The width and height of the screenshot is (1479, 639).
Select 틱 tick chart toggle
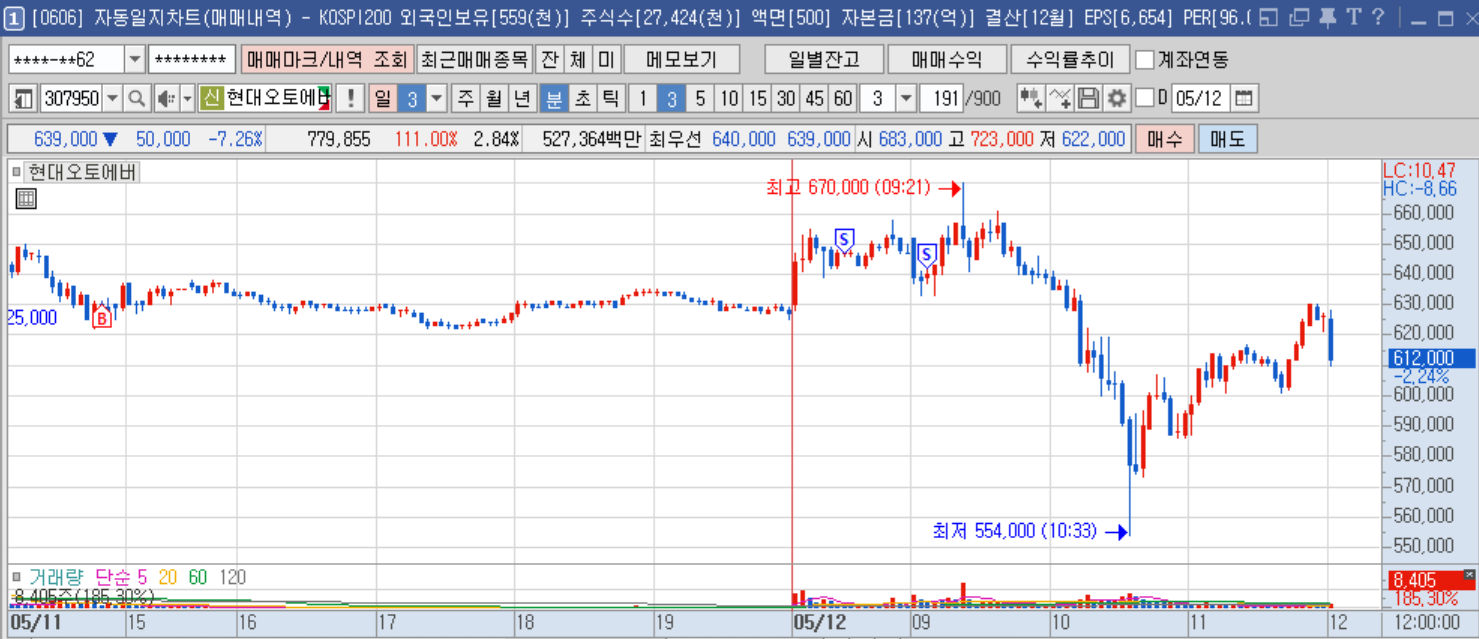click(611, 98)
